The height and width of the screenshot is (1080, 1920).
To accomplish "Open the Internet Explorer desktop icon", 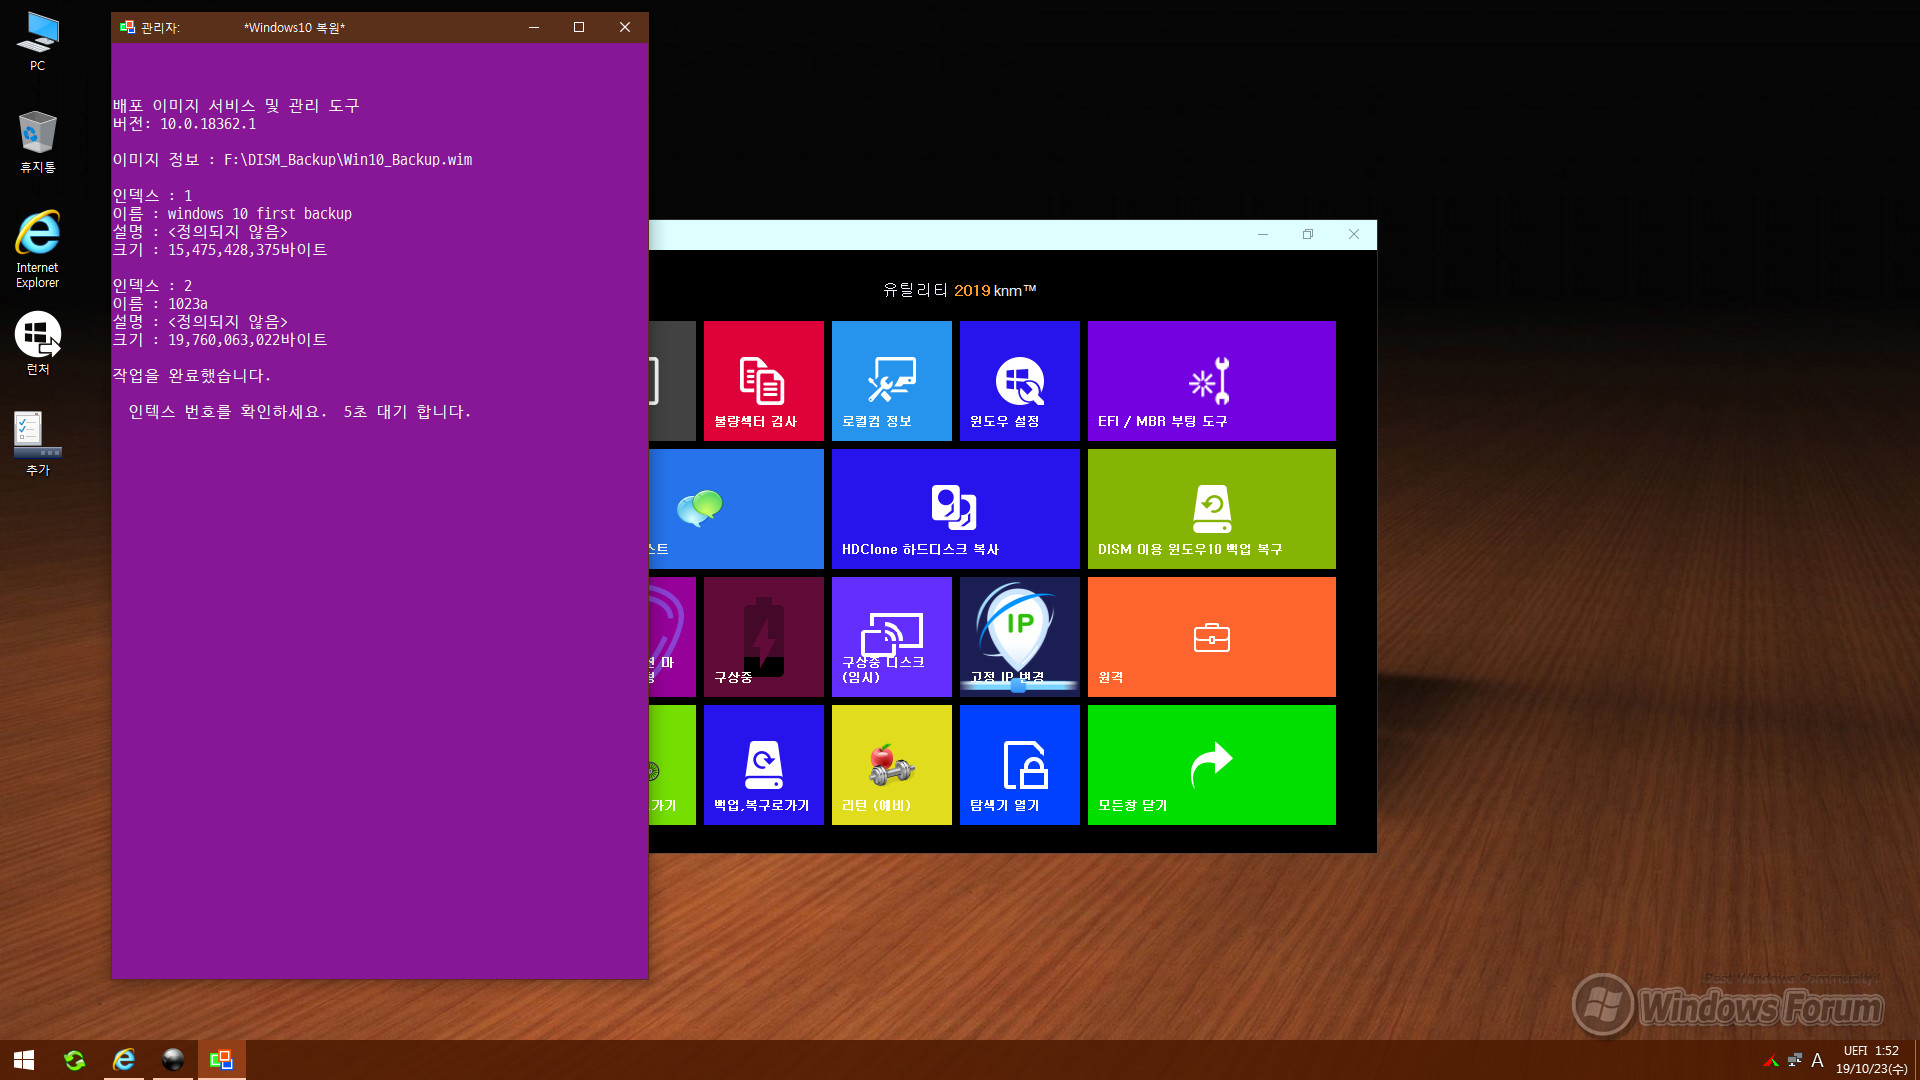I will (37, 250).
